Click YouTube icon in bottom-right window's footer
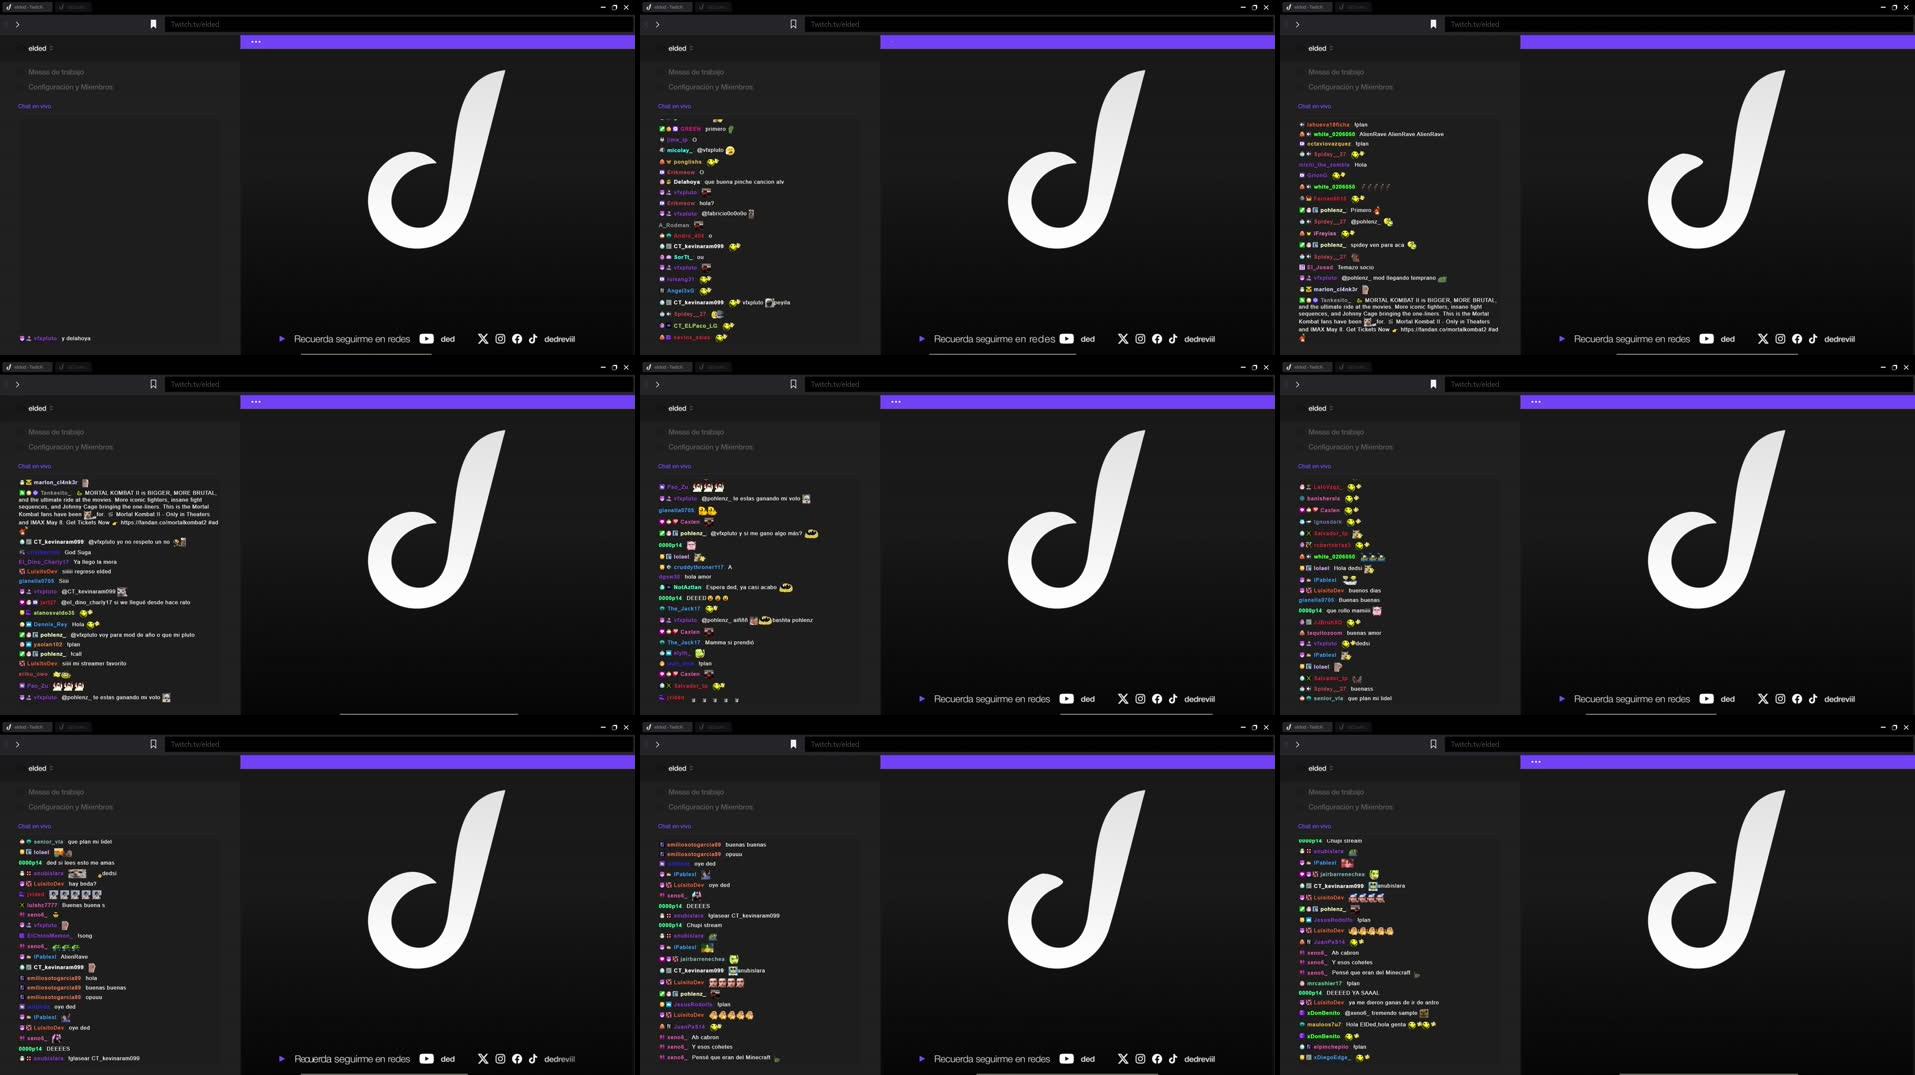Screen dimensions: 1915x1075 pyautogui.click(x=1707, y=1059)
